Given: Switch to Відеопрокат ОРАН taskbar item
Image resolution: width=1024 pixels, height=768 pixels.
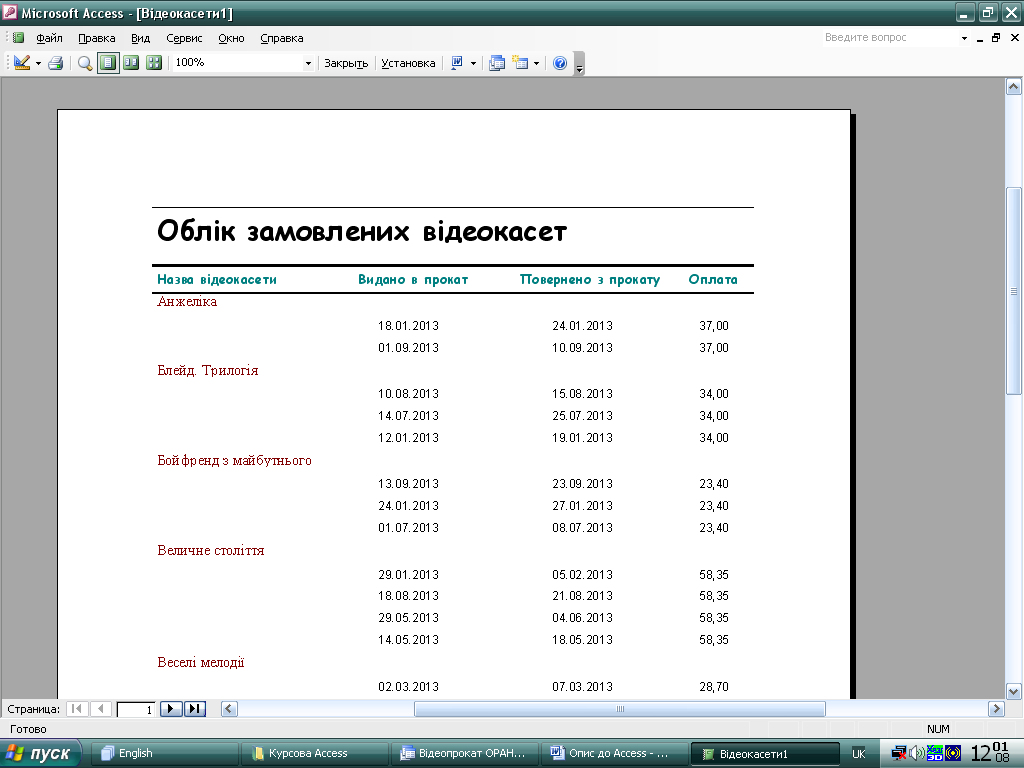Looking at the screenshot, I should [x=465, y=754].
